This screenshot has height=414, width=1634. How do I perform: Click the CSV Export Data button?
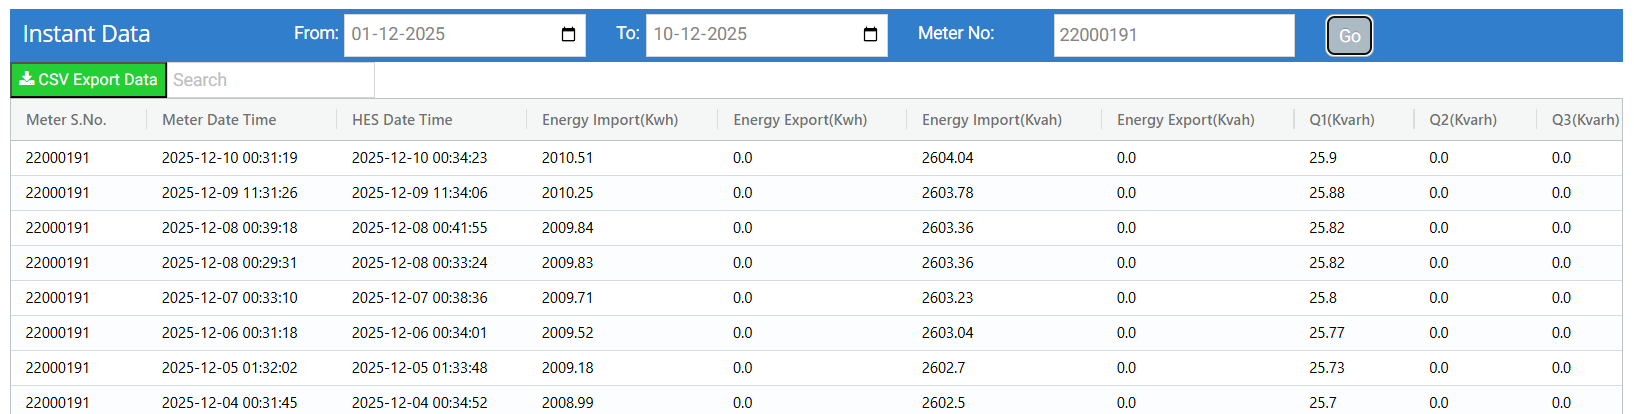88,80
